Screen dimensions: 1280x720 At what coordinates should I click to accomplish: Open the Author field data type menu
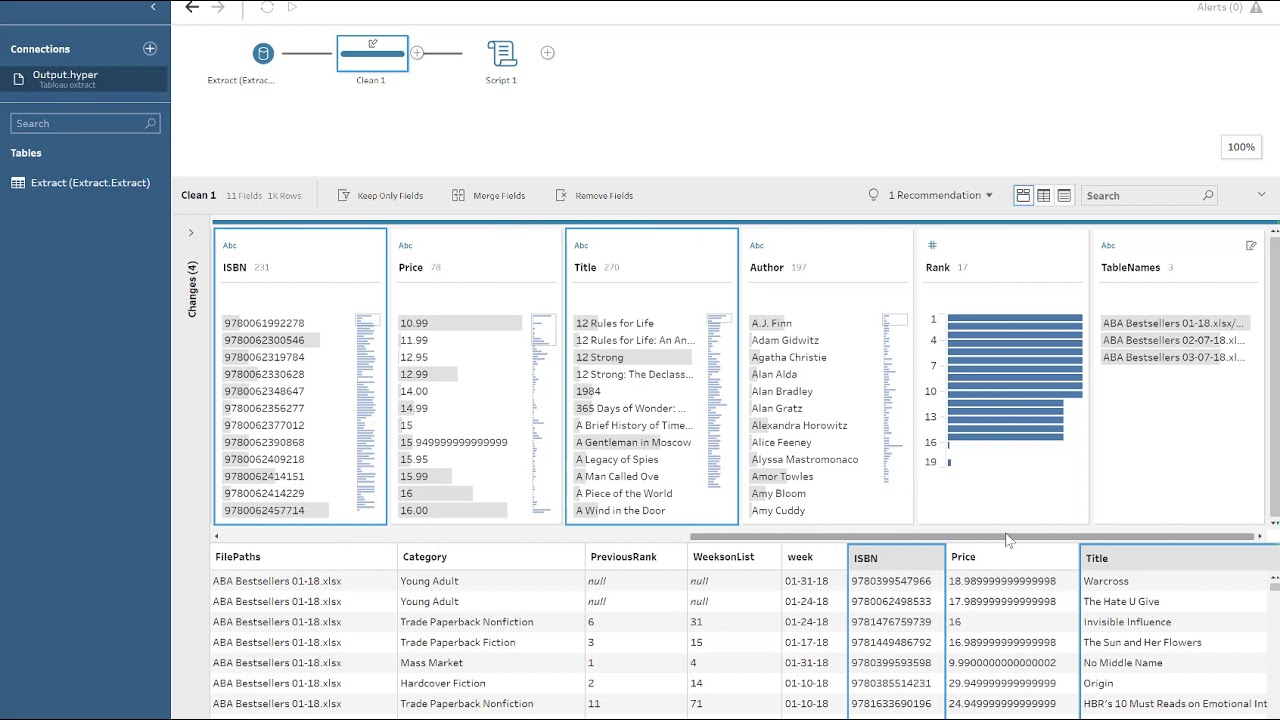(757, 245)
